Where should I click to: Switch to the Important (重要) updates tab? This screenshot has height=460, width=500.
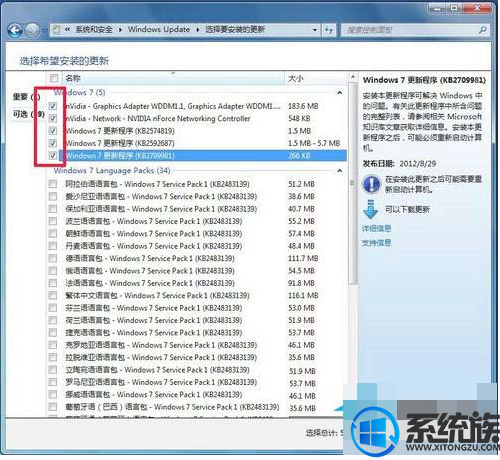[27, 97]
